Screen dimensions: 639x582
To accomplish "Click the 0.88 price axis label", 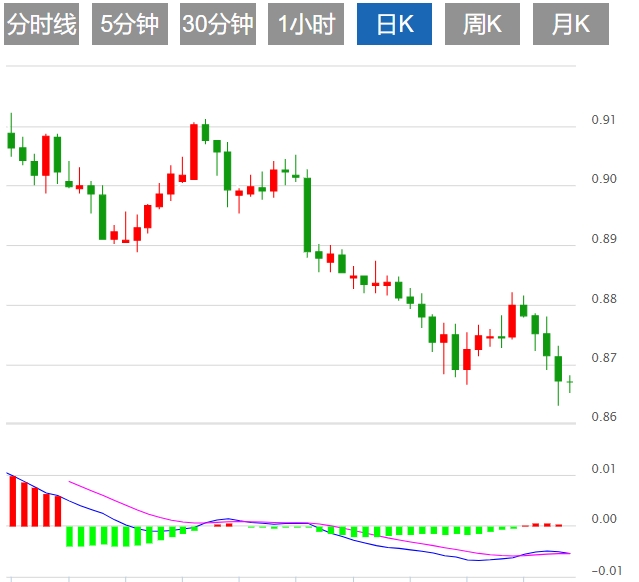I will coord(604,299).
